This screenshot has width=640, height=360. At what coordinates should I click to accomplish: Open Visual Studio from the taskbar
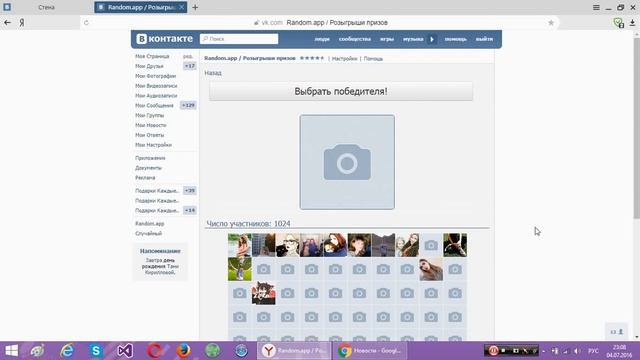click(x=125, y=351)
